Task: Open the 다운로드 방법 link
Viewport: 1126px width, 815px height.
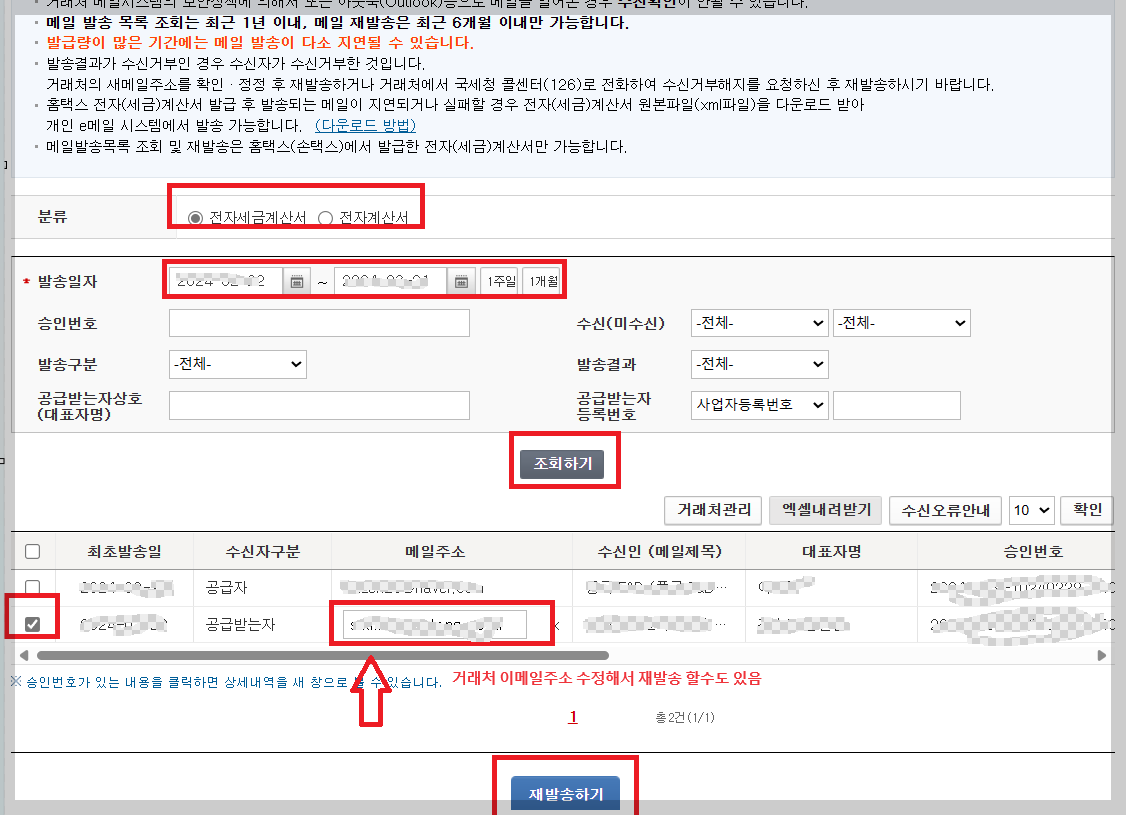Action: 366,126
